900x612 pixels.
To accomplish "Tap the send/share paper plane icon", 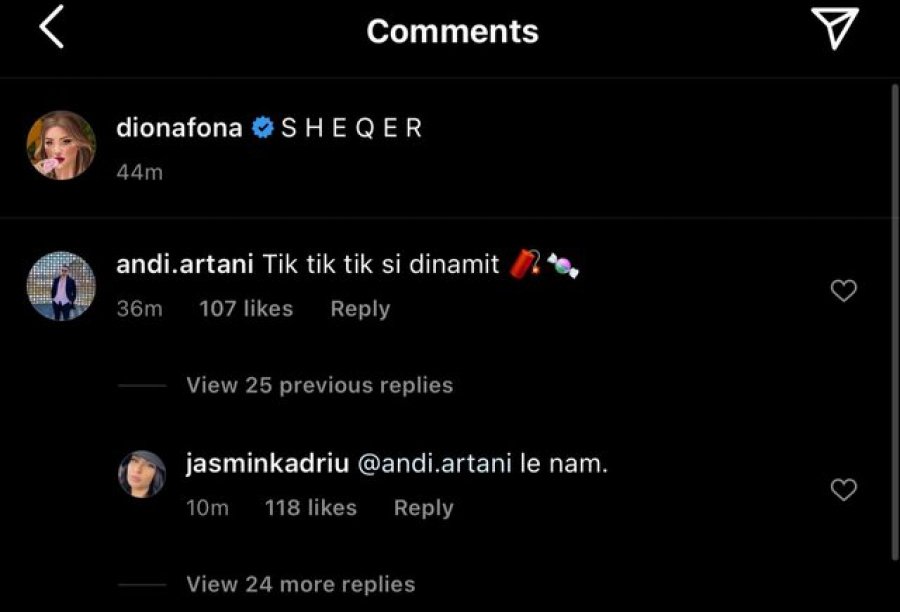I will 835,27.
